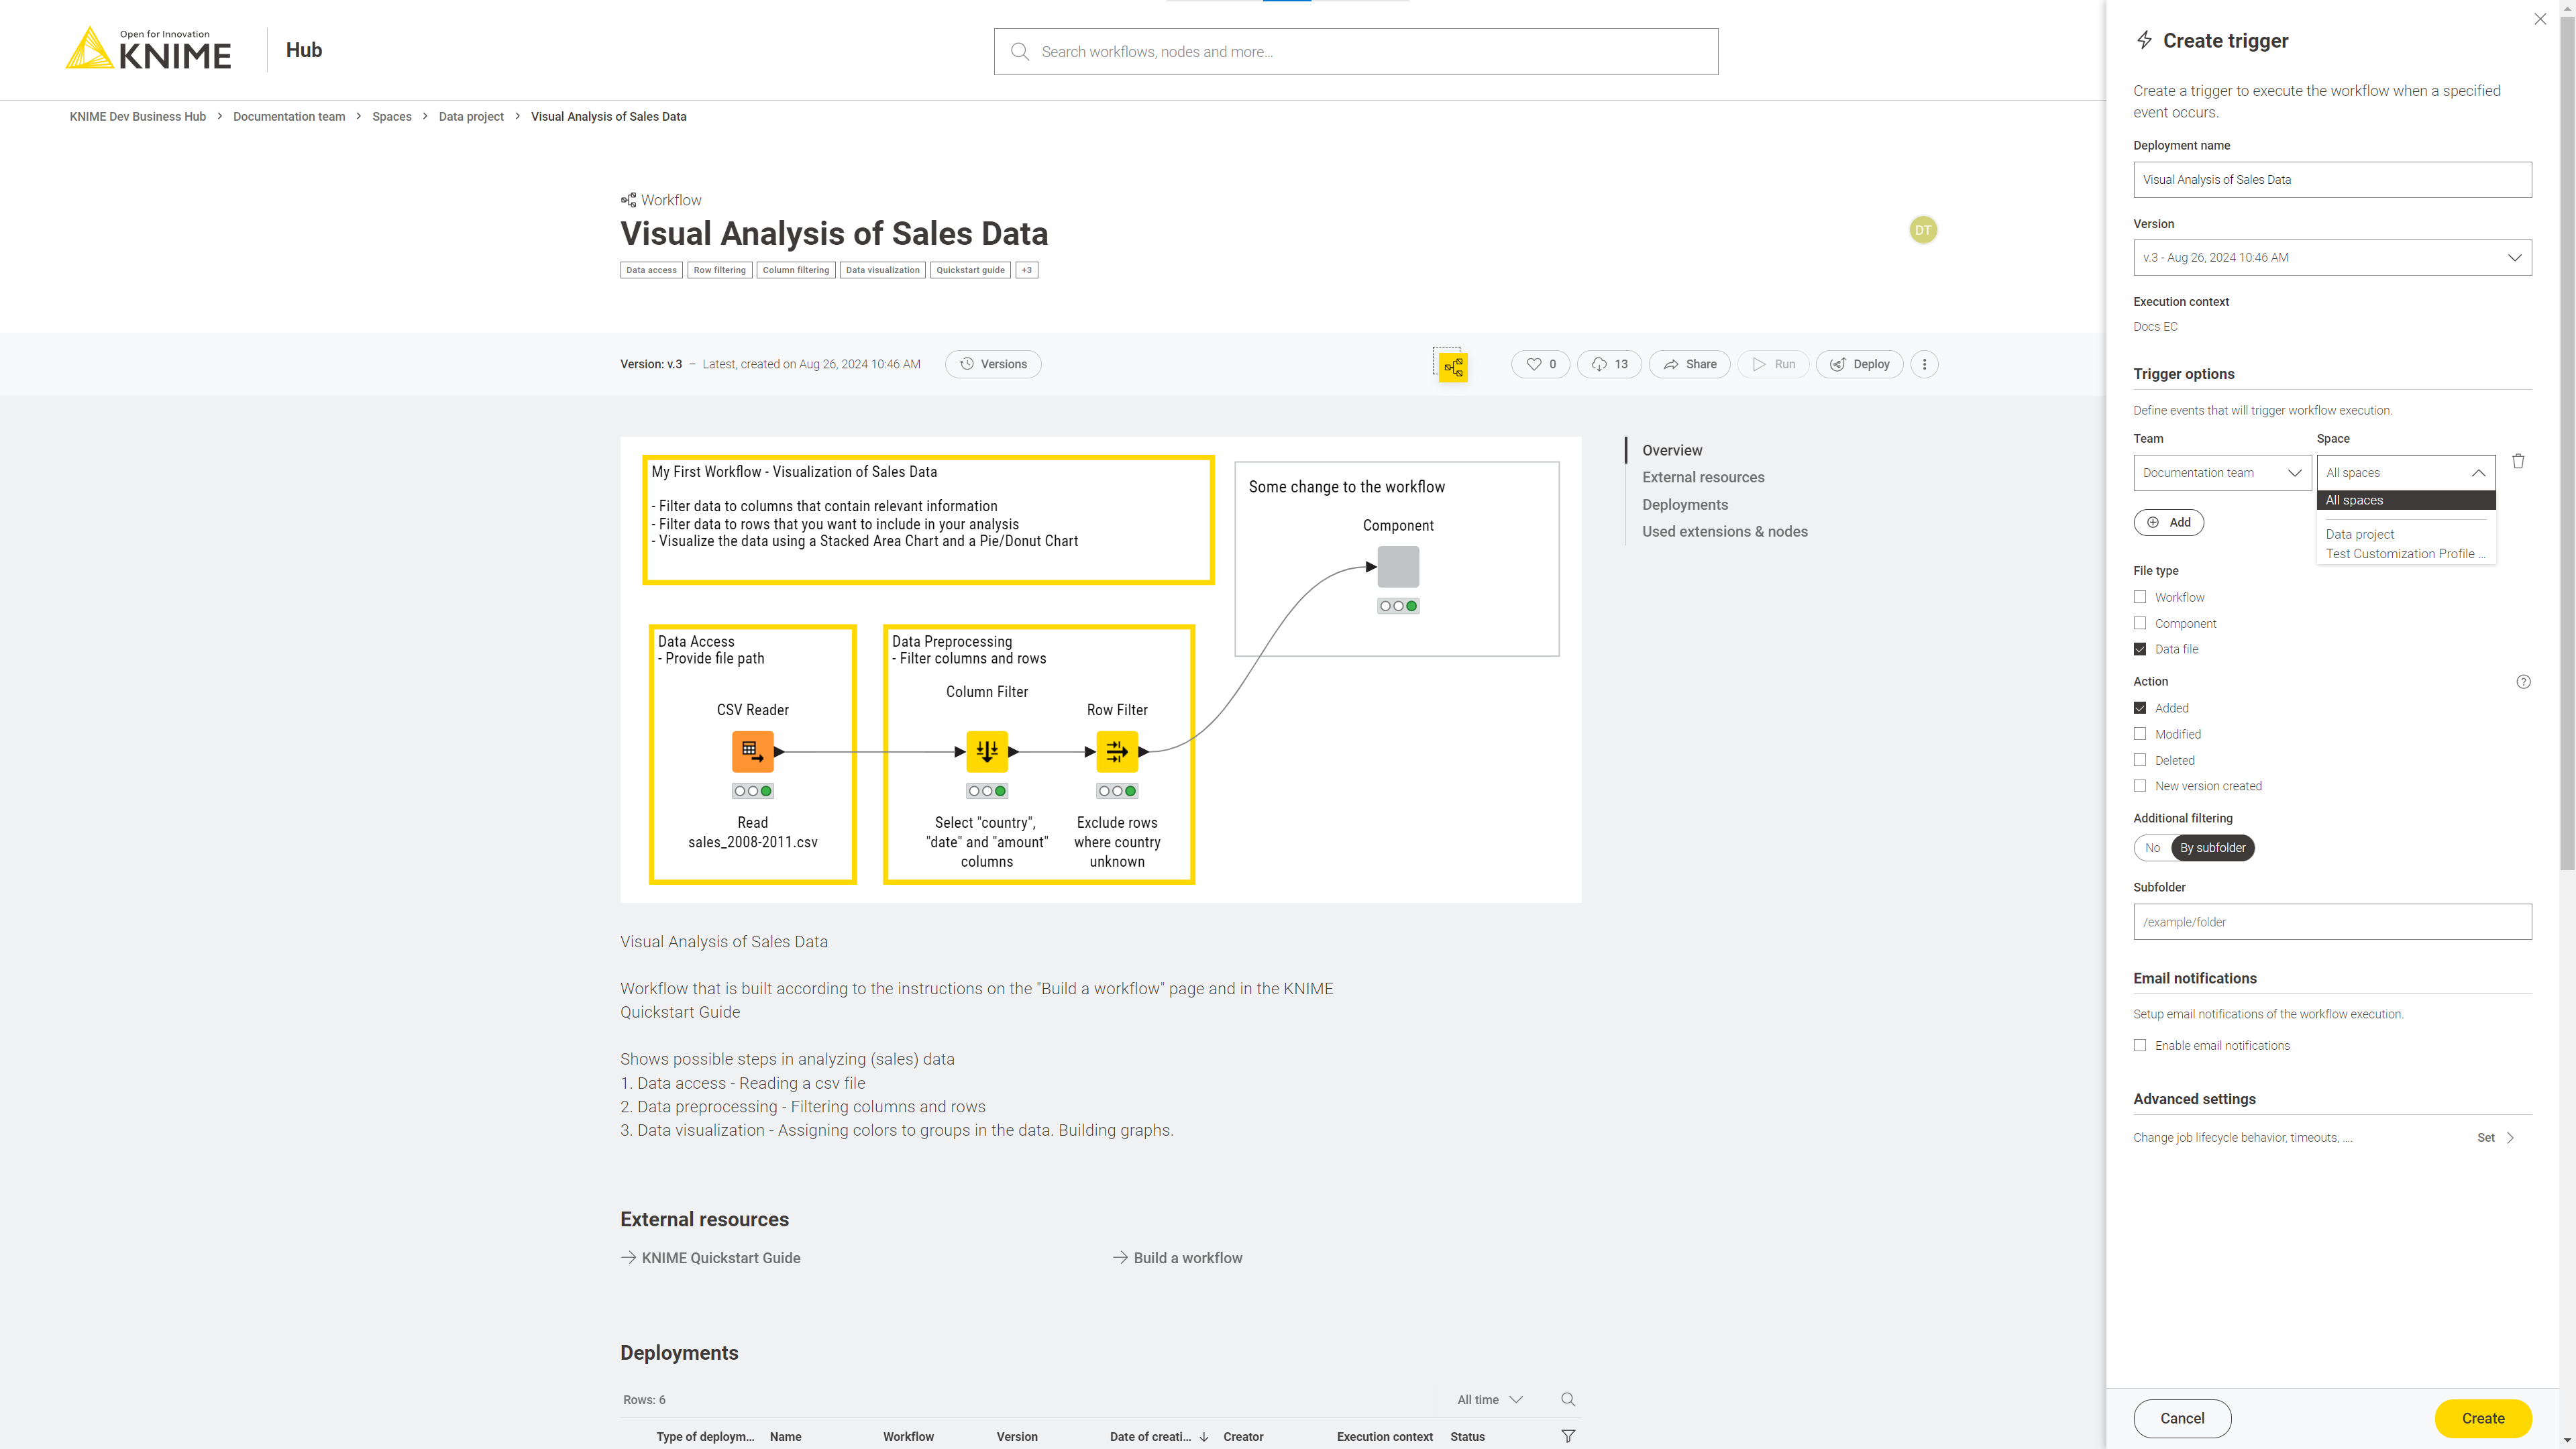Screen dimensions: 2576x1449
Task: Click the Share button icon
Action: pos(1672,363)
